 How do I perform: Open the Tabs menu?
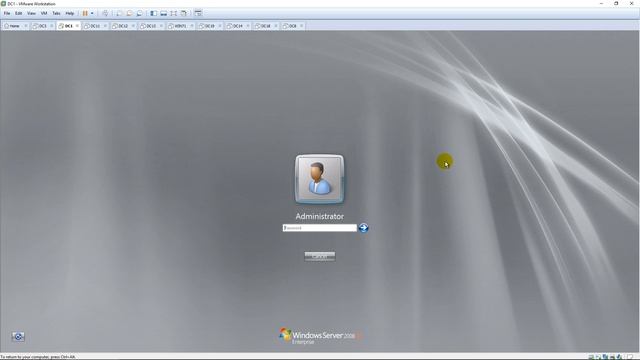(x=56, y=13)
